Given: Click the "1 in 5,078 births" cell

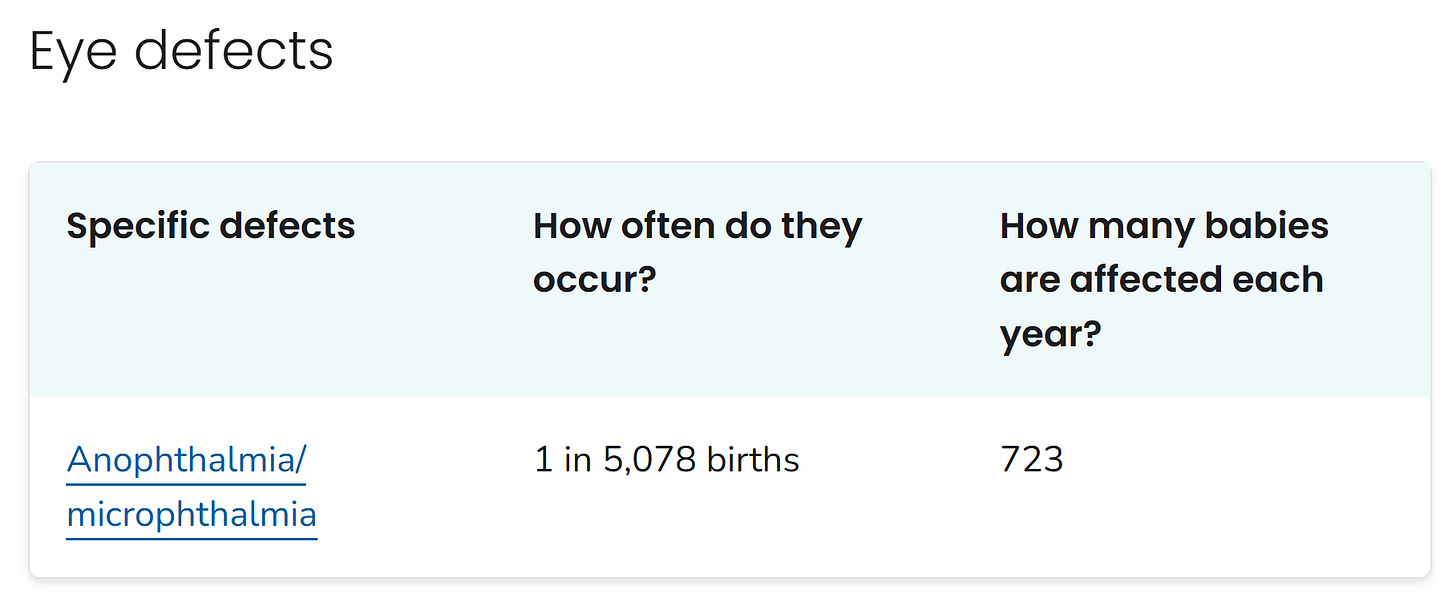Looking at the screenshot, I should pos(667,460).
